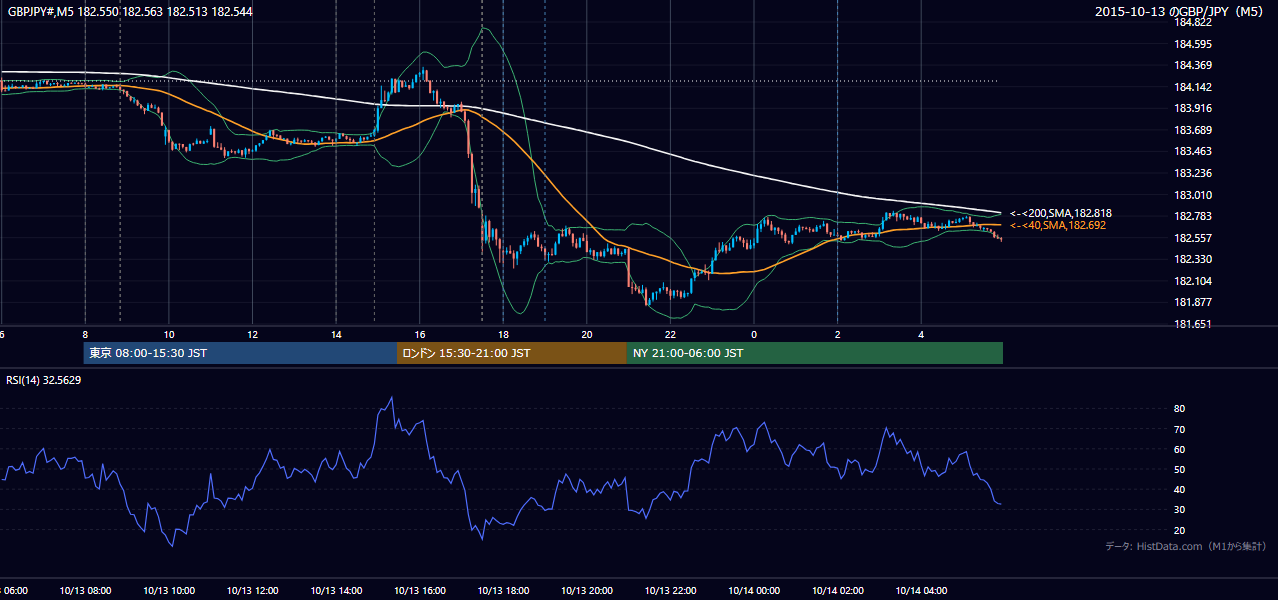Click the 10/13 12:00 time label

(252, 591)
